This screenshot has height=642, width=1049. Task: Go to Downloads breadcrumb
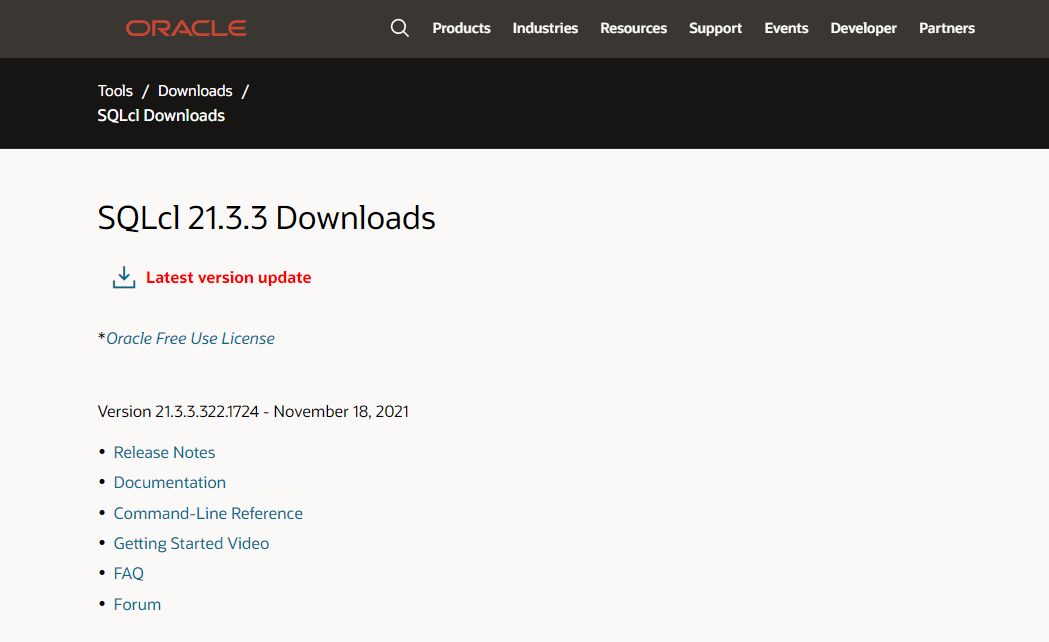pos(195,91)
